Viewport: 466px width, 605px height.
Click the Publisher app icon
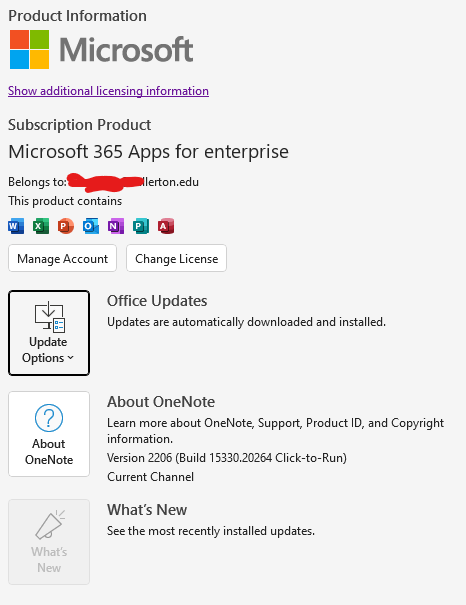click(141, 226)
